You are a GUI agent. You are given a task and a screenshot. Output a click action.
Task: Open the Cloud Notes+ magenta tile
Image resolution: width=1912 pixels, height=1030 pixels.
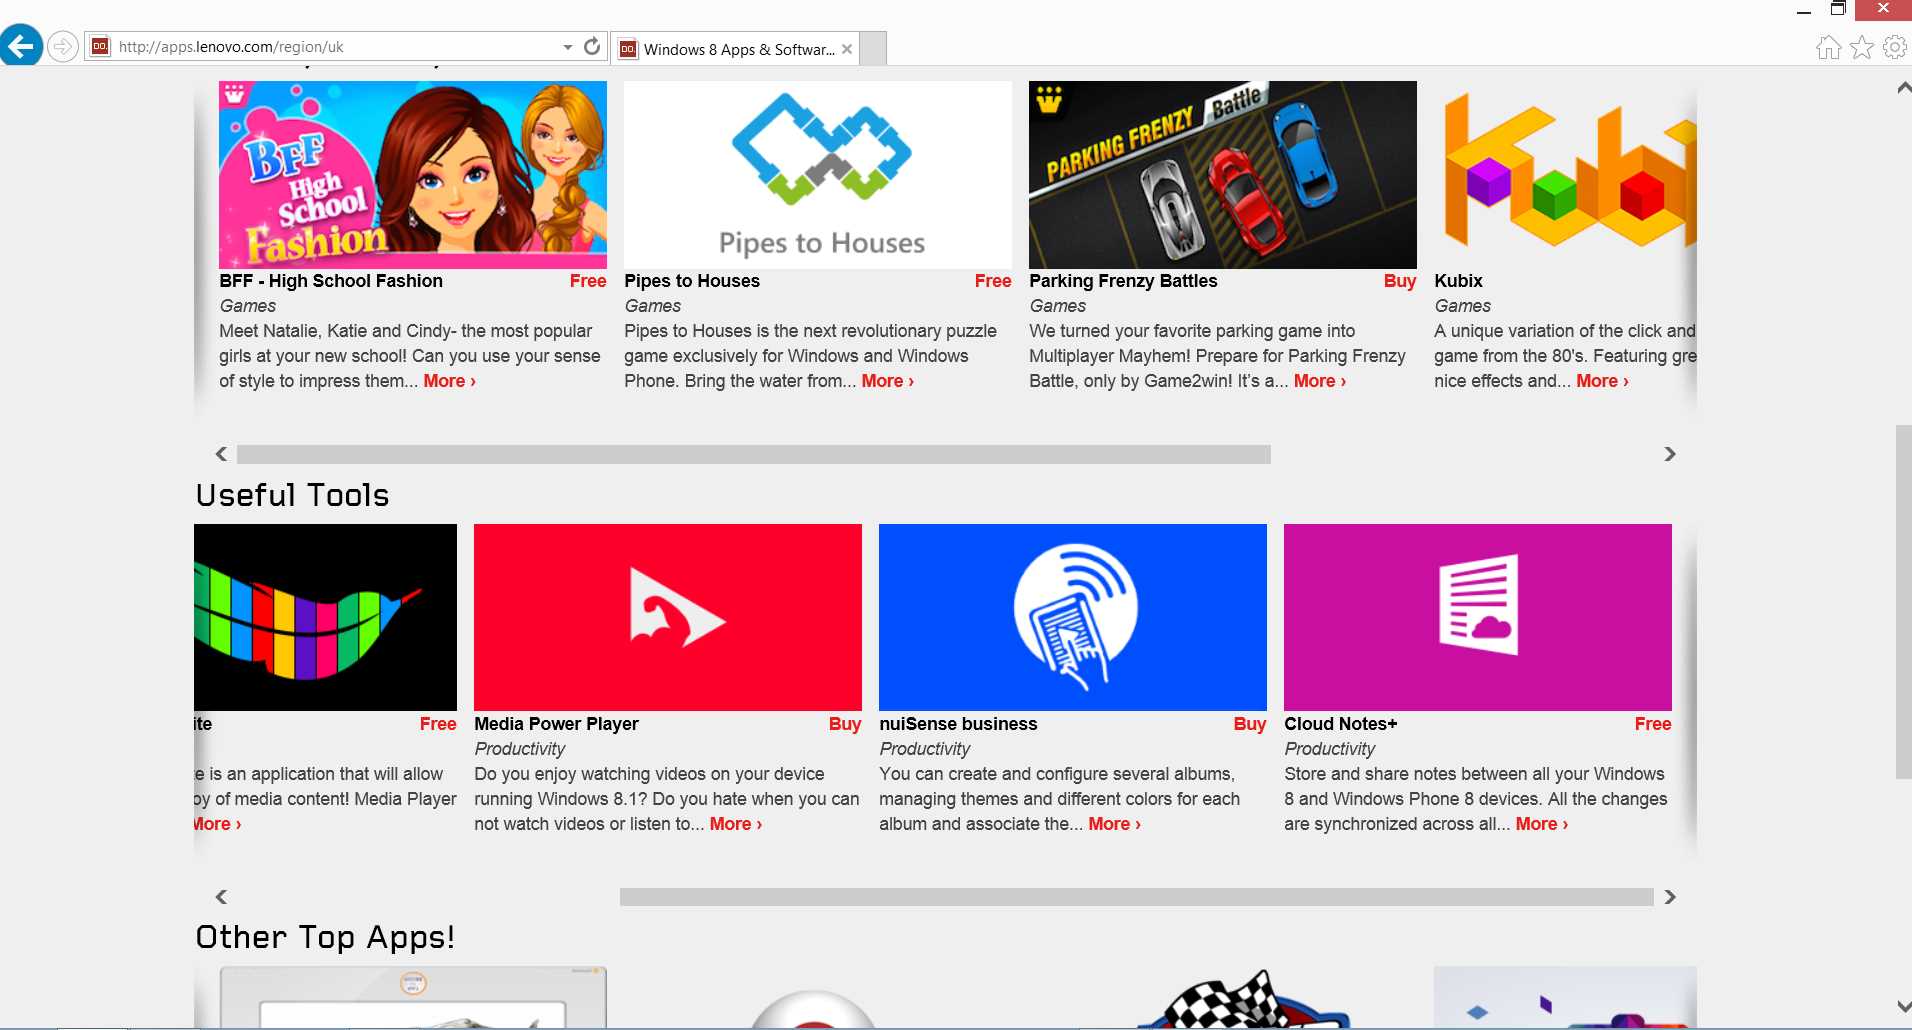click(x=1478, y=617)
